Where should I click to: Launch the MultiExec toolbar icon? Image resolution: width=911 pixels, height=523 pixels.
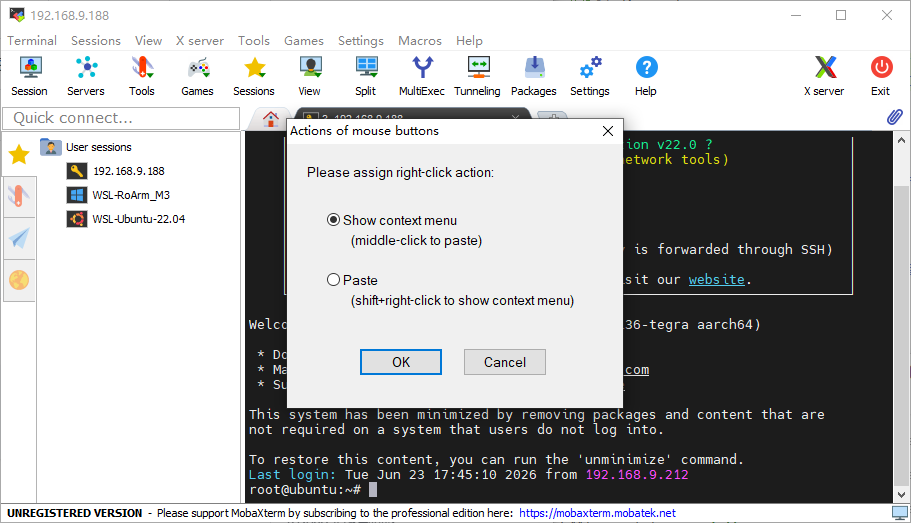tap(422, 76)
